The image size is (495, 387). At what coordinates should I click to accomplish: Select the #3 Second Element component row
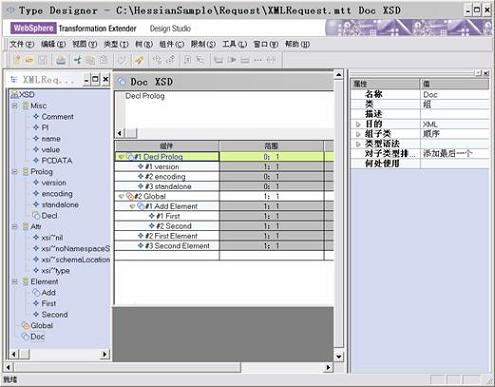click(x=166, y=246)
